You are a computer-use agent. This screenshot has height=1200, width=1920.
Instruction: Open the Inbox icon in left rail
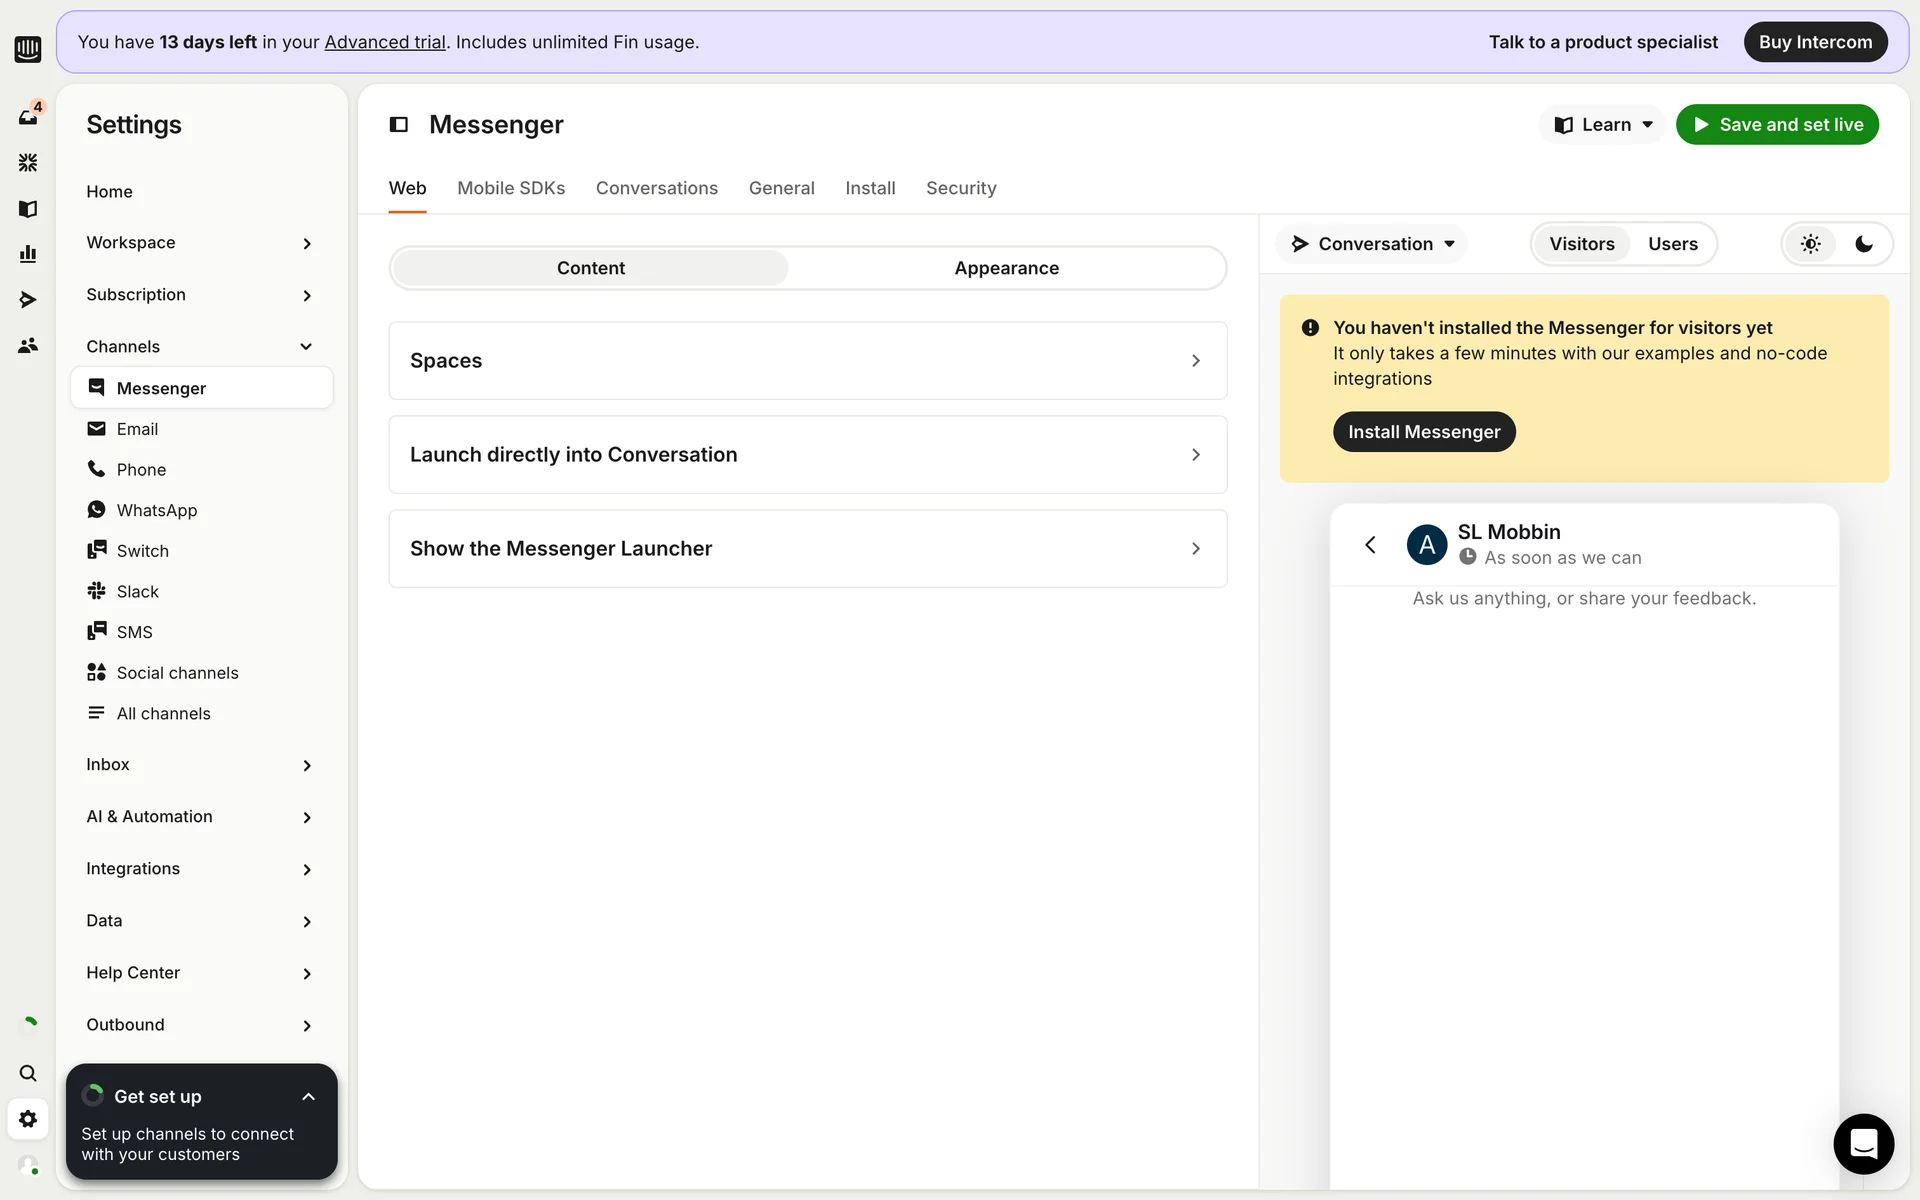[x=28, y=117]
